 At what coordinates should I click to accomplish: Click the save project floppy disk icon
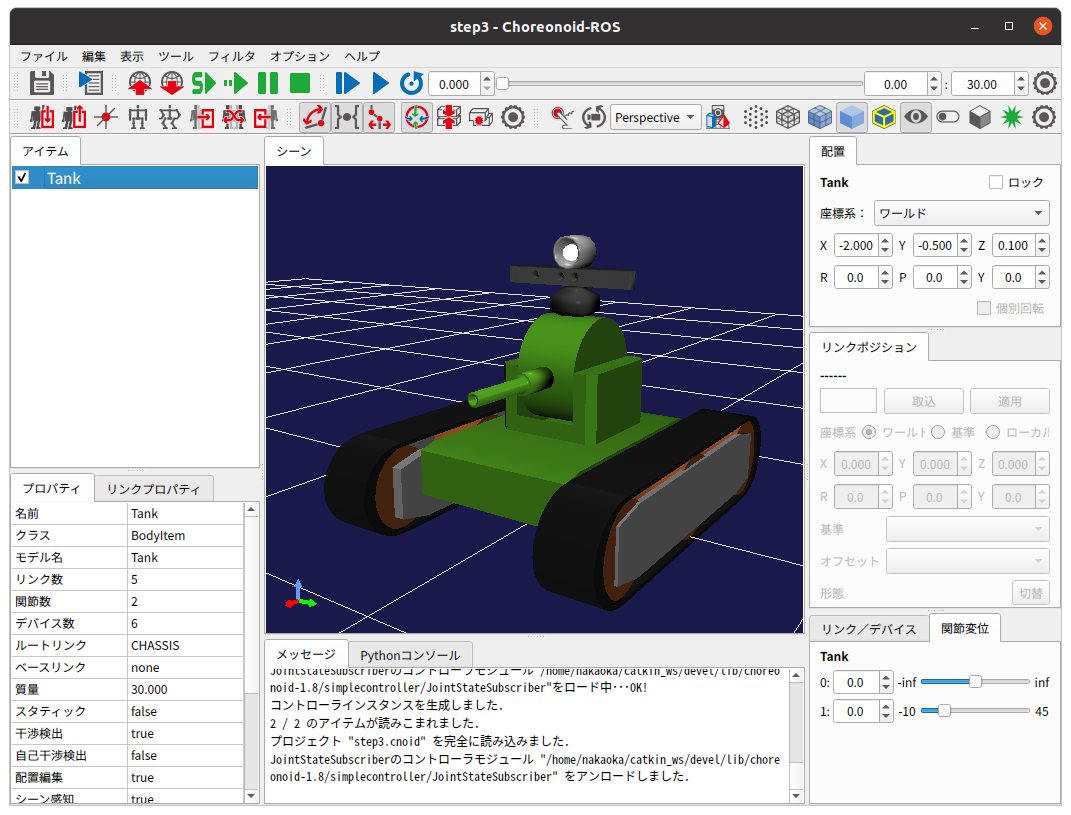tap(41, 84)
